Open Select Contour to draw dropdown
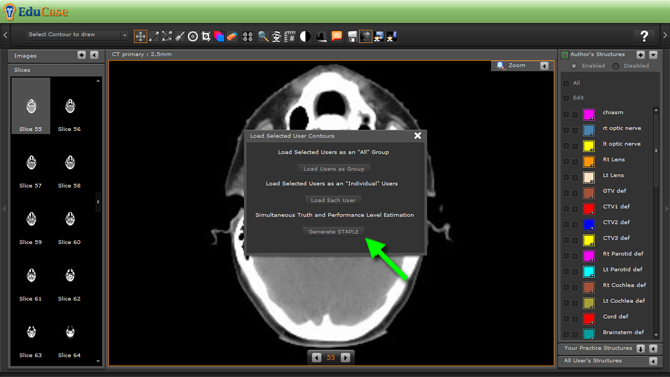Viewport: 670px width, 377px height. tap(77, 35)
